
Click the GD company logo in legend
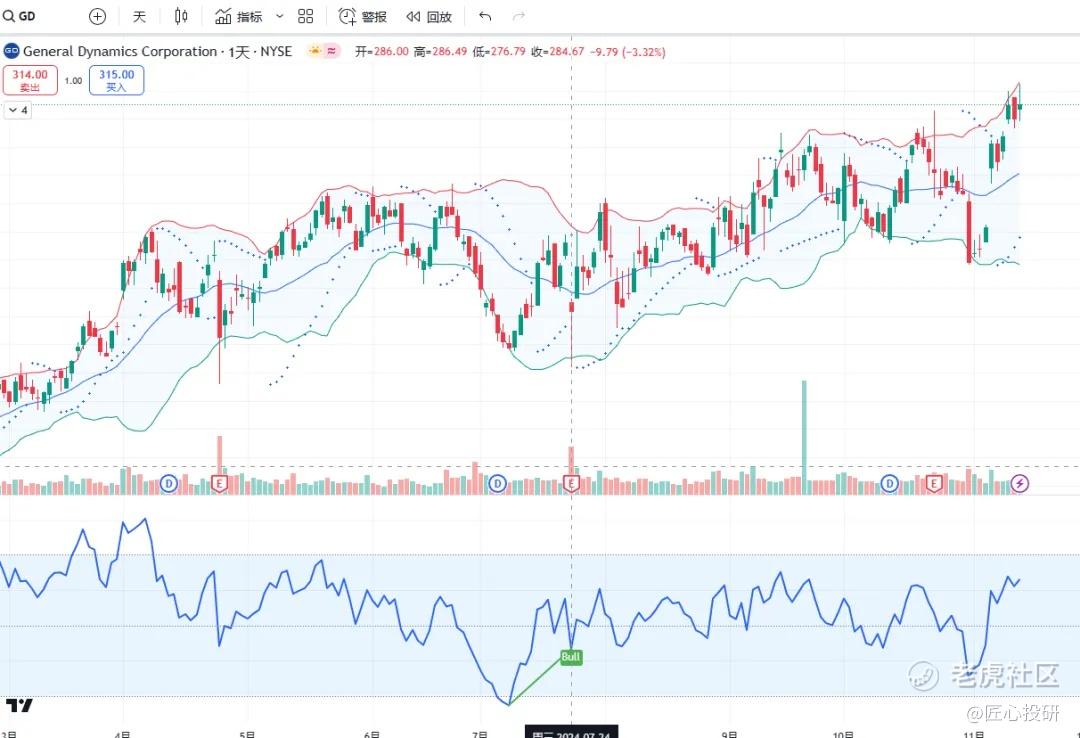[11, 51]
